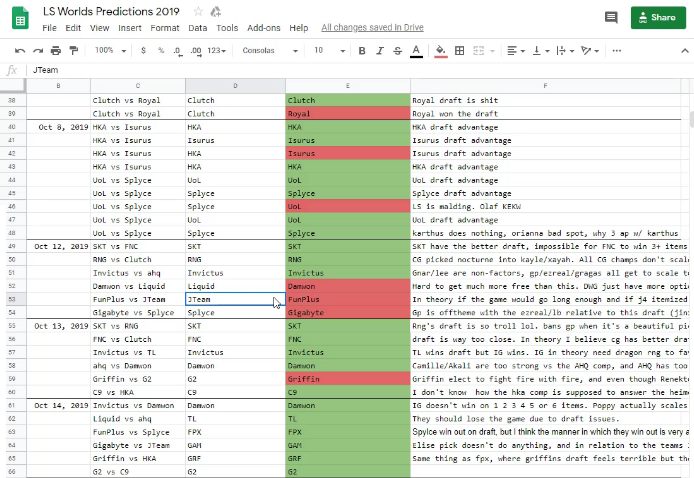
Task: Open the horizontal align dropdown
Action: [x=516, y=51]
